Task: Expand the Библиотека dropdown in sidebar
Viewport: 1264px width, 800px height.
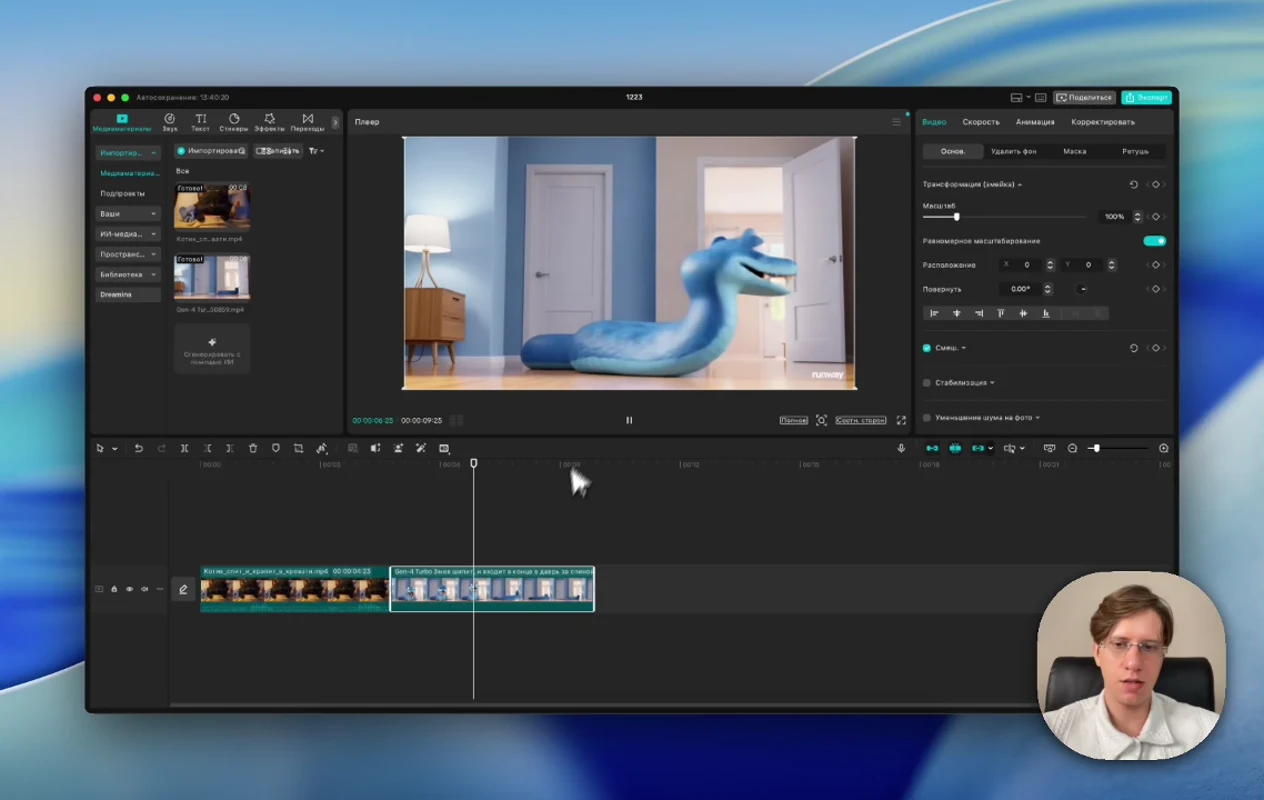Action: [128, 274]
